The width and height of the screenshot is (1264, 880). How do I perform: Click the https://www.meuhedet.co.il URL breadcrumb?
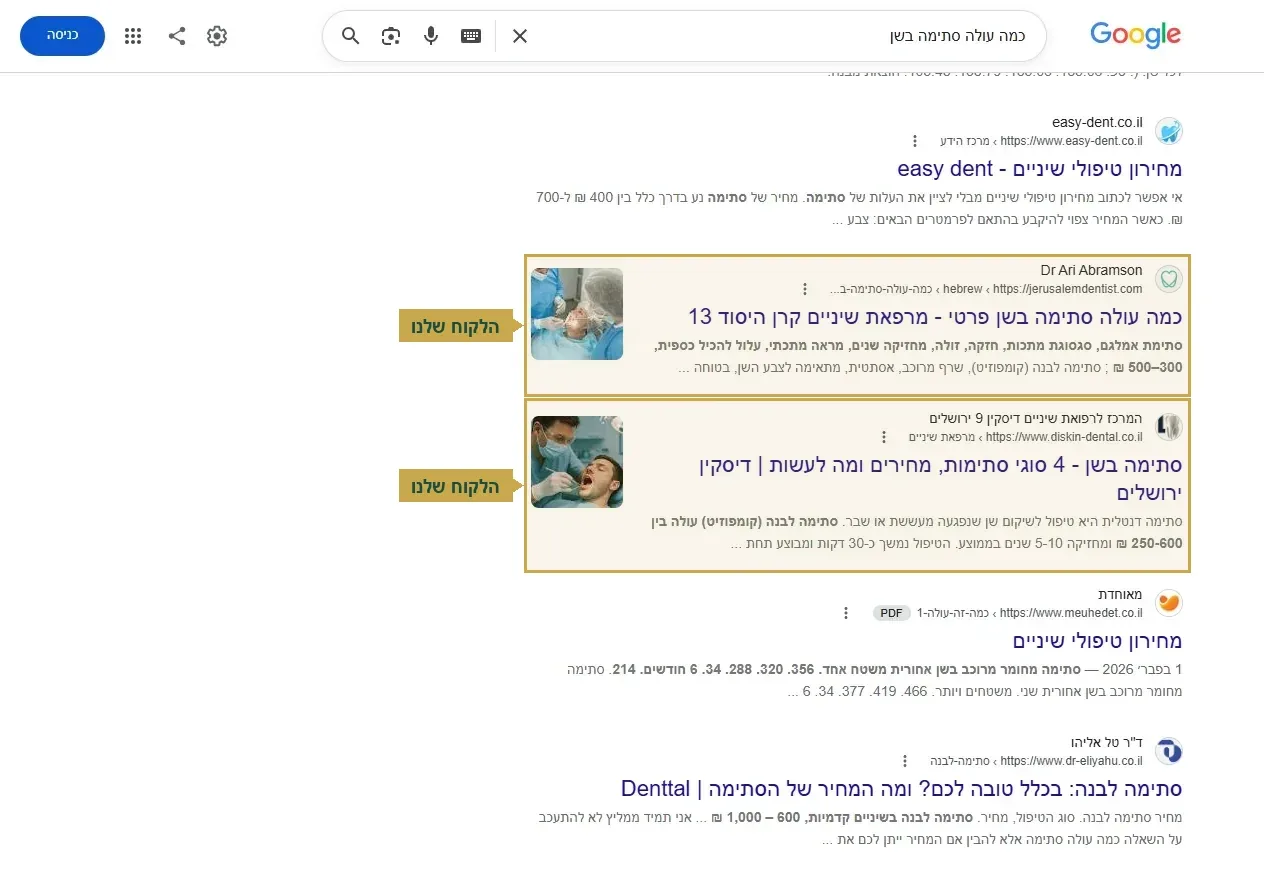coord(1071,613)
